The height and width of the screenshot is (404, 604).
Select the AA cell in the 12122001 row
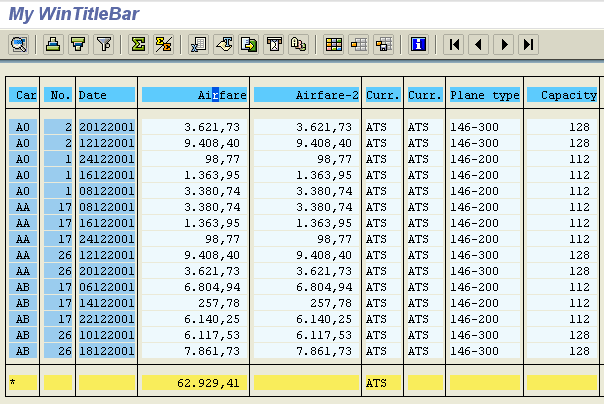click(23, 255)
